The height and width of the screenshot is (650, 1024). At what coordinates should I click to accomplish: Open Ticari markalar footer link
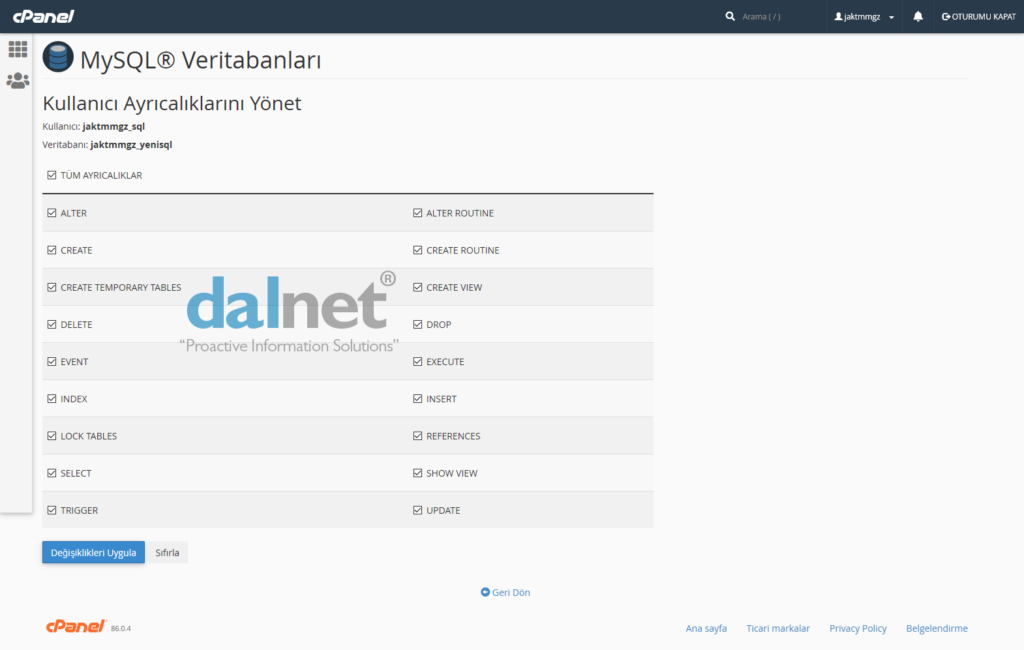778,628
